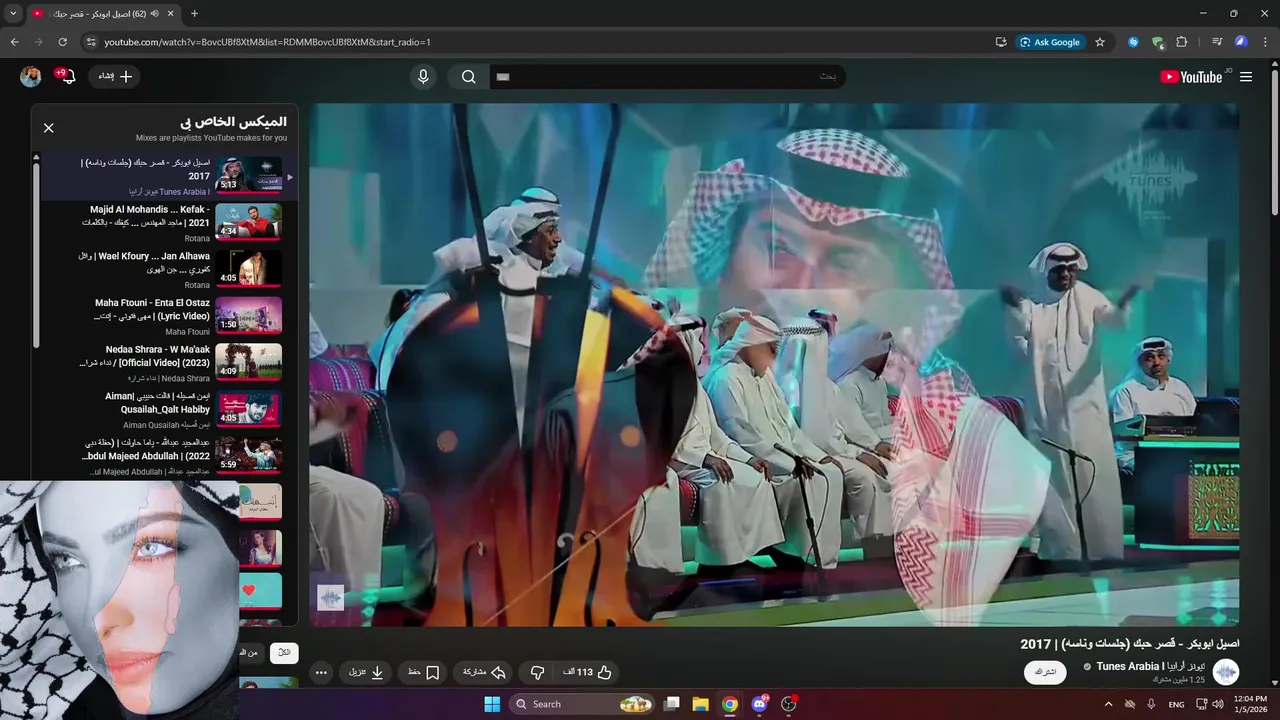1280x720 pixels.
Task: Click the video title text 2017
Action: point(1129,643)
